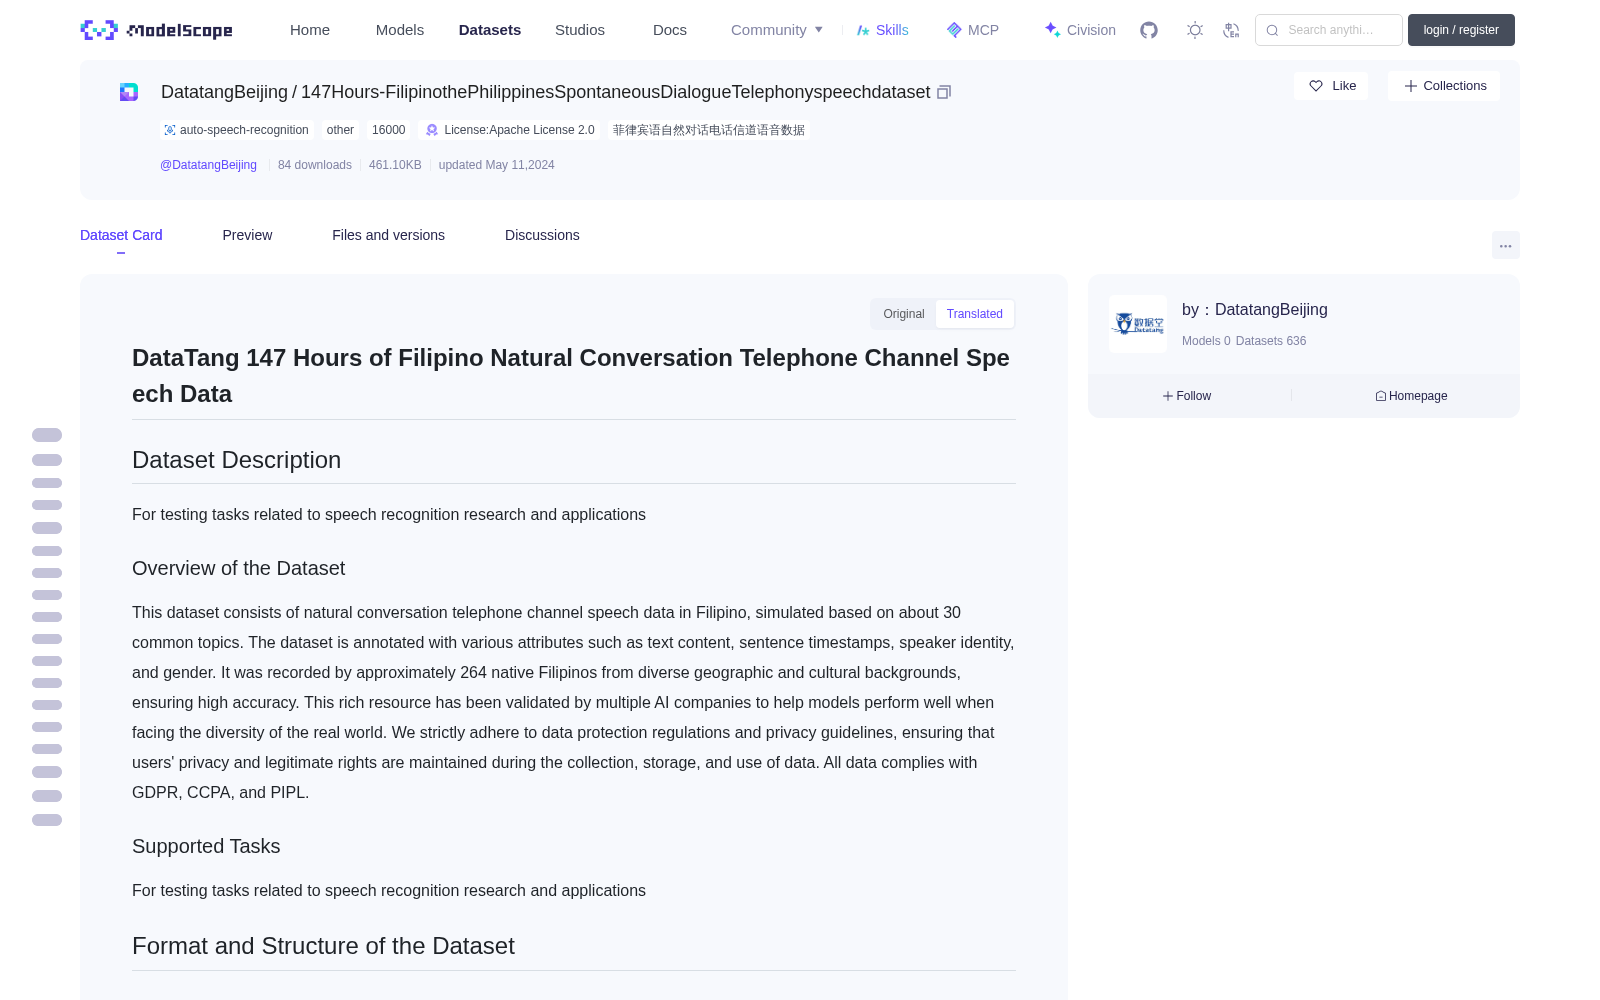Click the DataTang 147 Hours main title
1600x1000 pixels.
571,376
